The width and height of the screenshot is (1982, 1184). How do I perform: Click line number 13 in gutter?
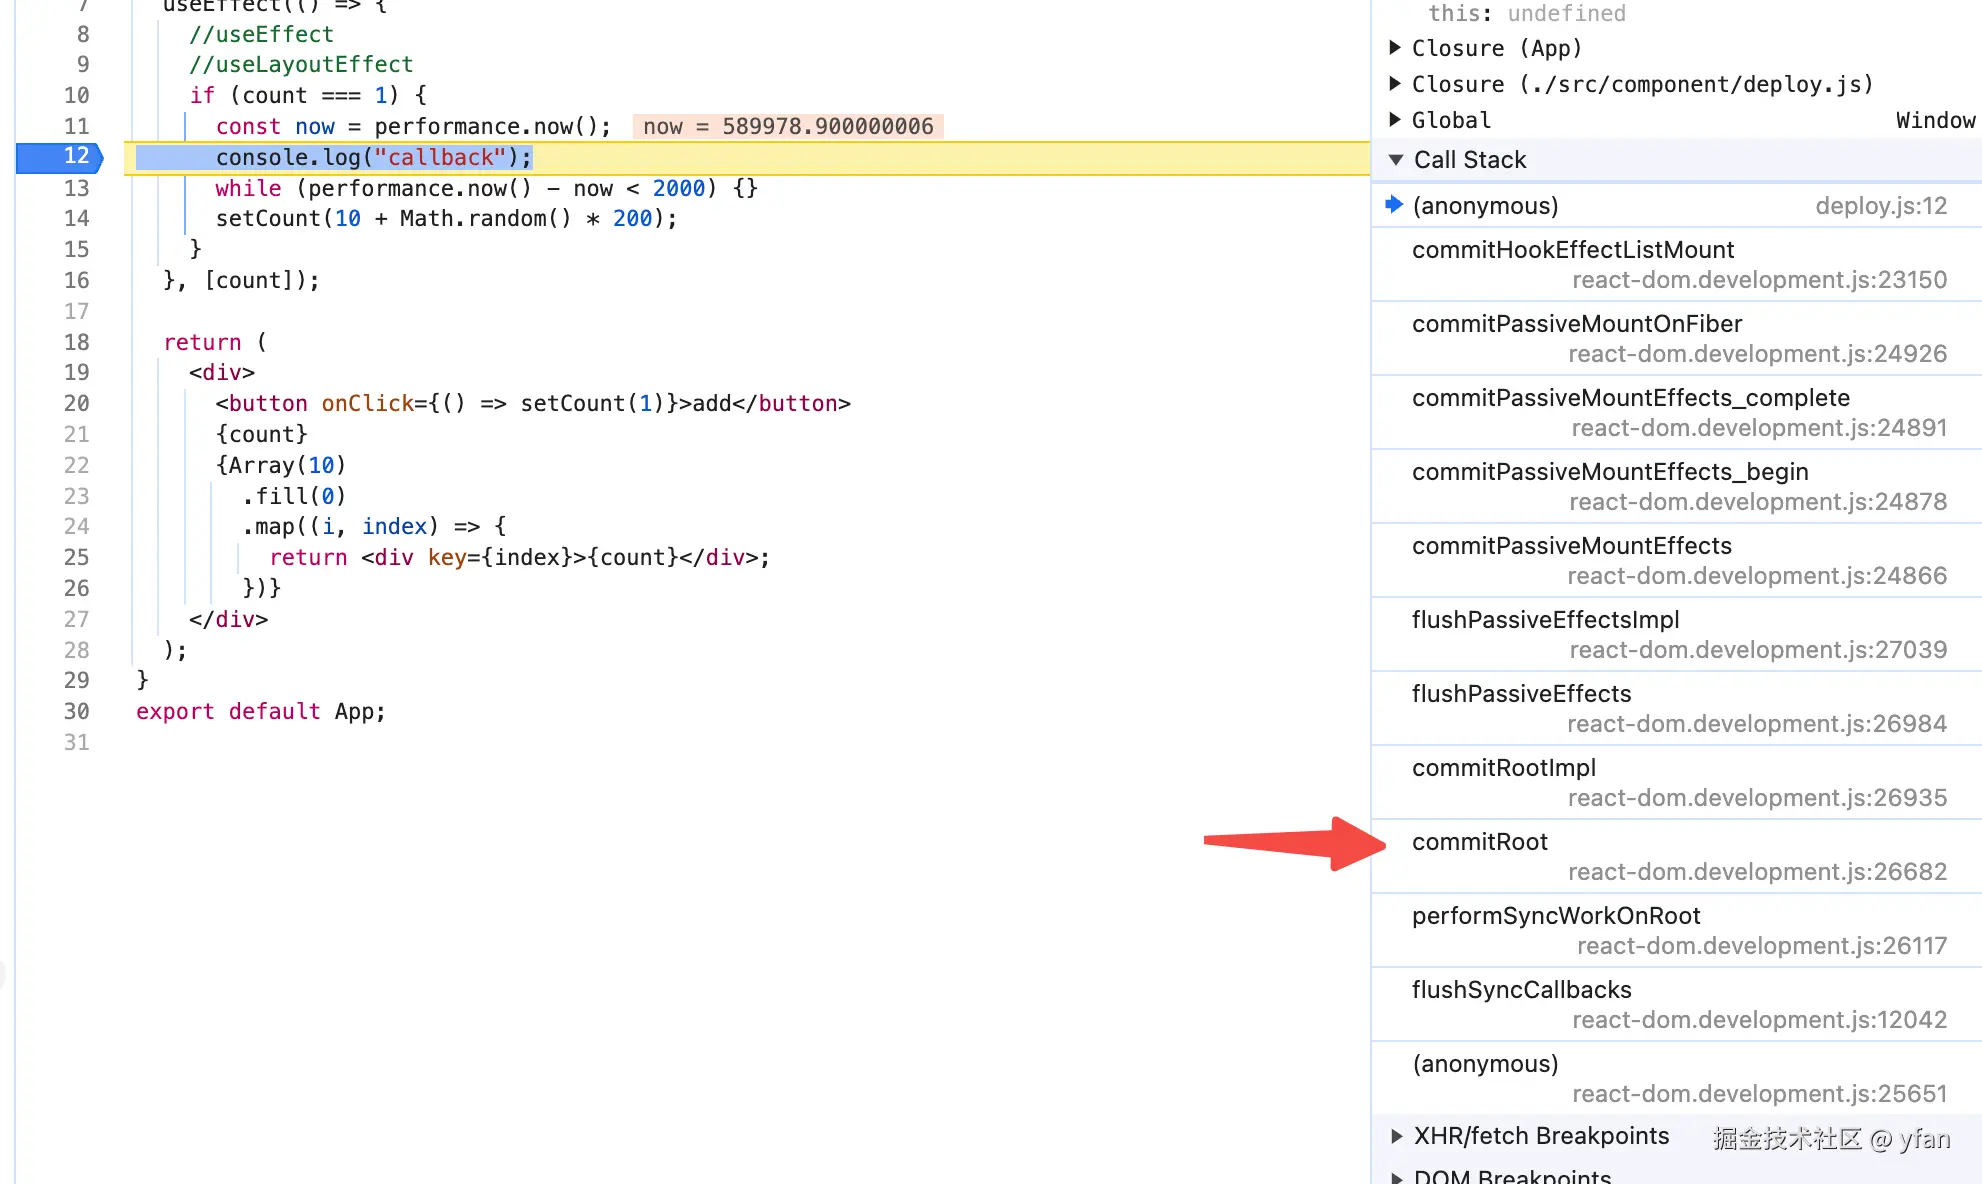[76, 188]
